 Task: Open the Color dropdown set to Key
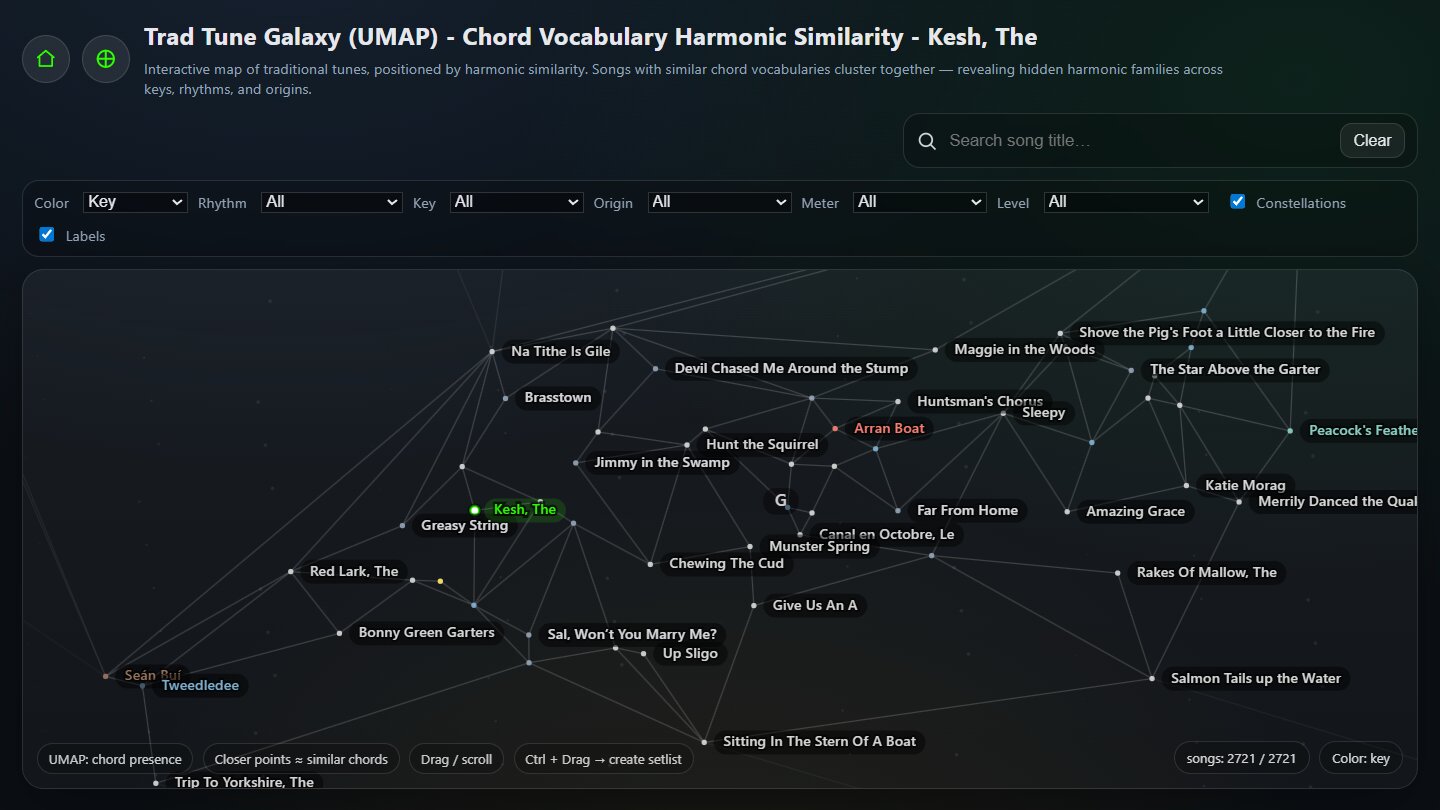coord(135,202)
